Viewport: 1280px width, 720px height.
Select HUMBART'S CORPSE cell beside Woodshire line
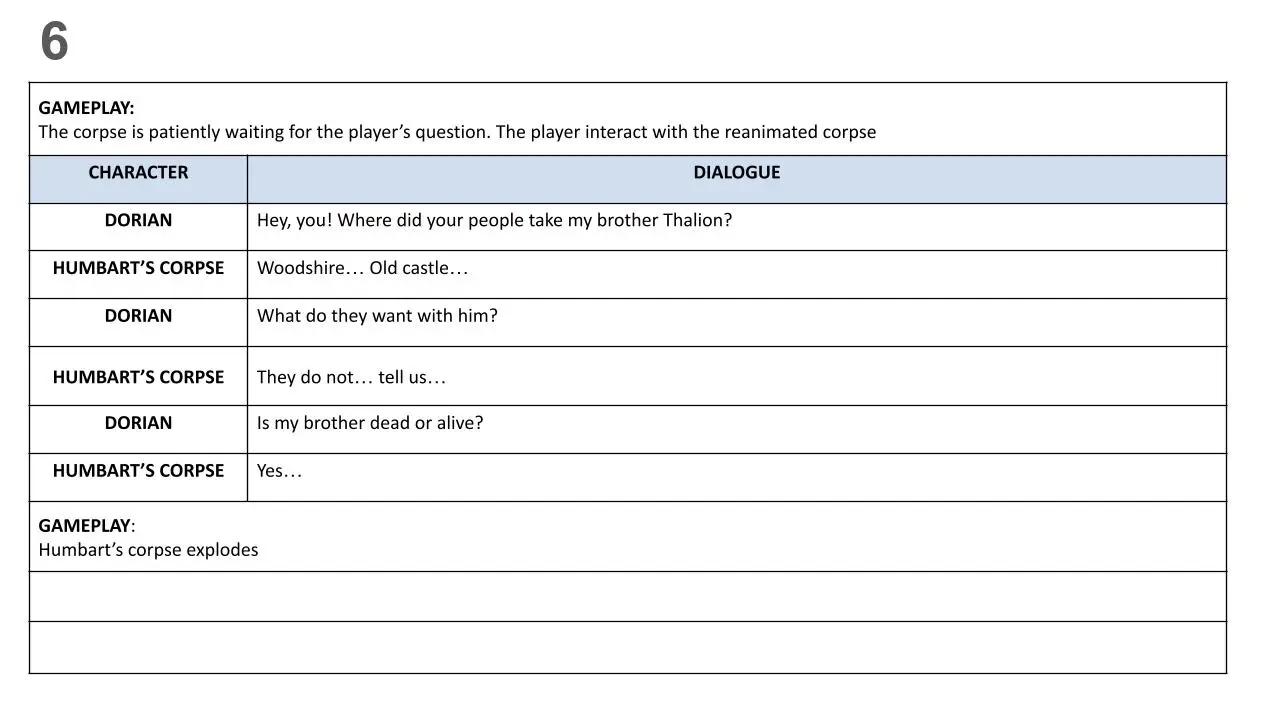(x=138, y=268)
